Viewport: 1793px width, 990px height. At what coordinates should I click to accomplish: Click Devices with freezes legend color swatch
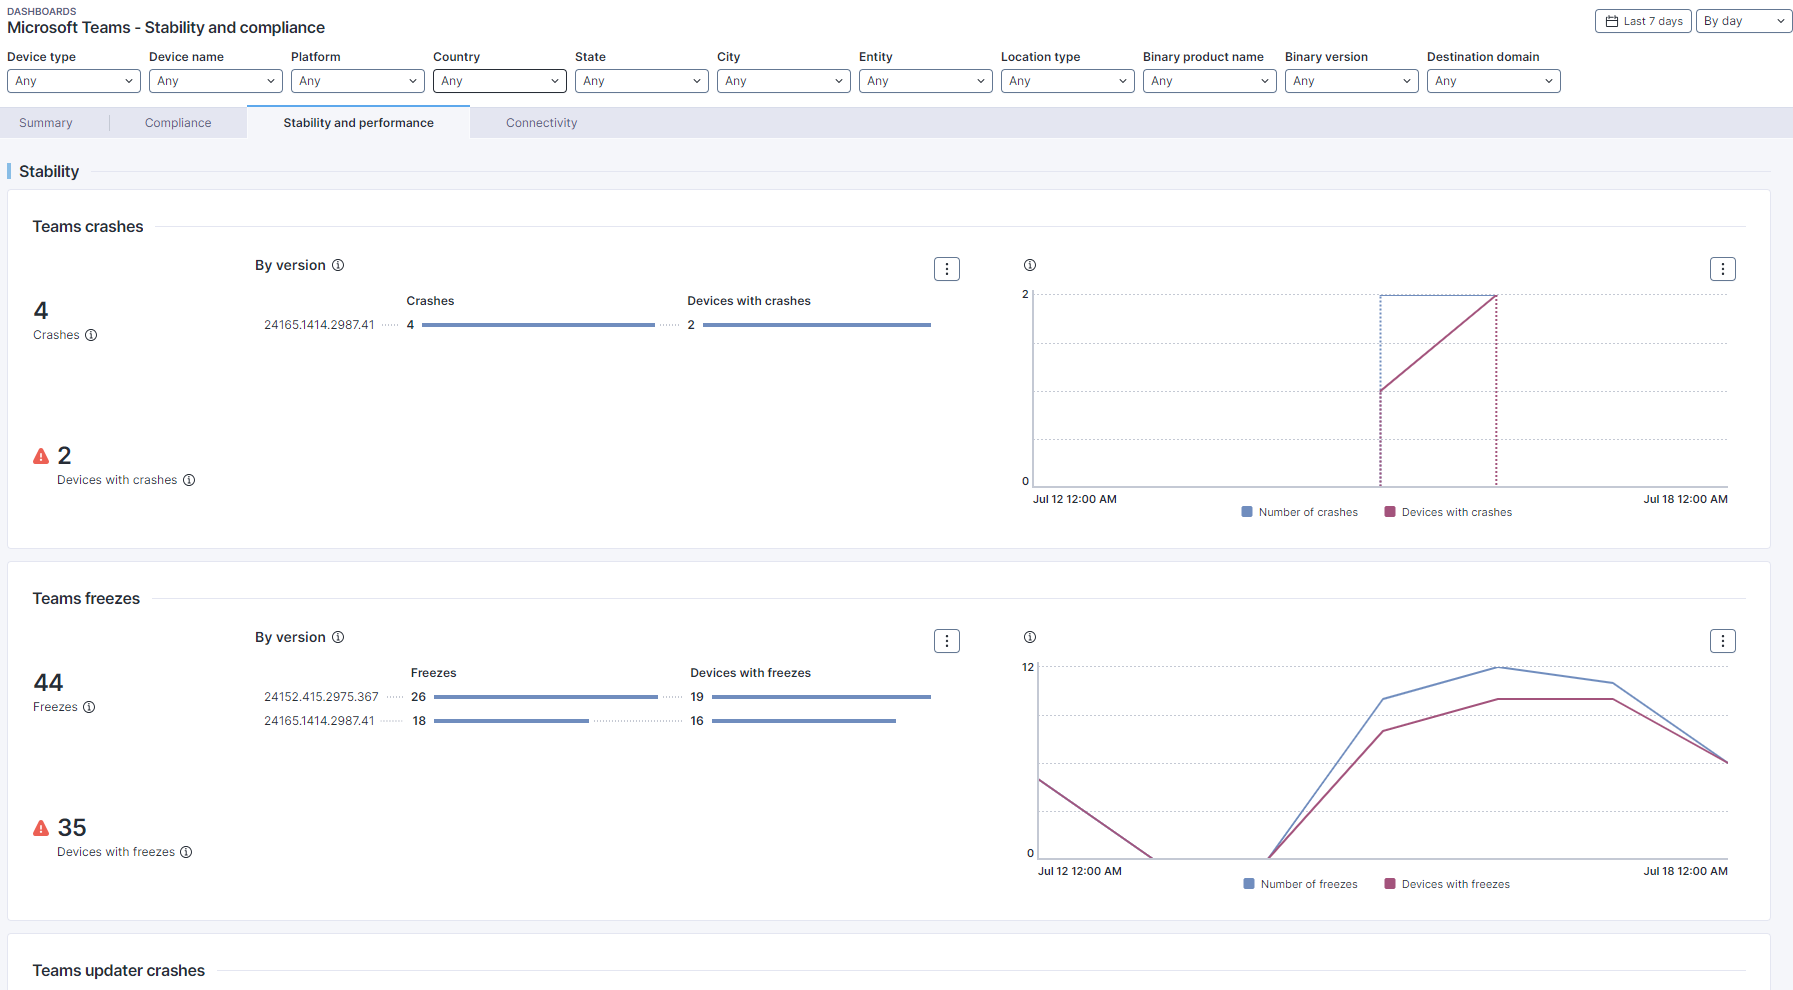1390,884
